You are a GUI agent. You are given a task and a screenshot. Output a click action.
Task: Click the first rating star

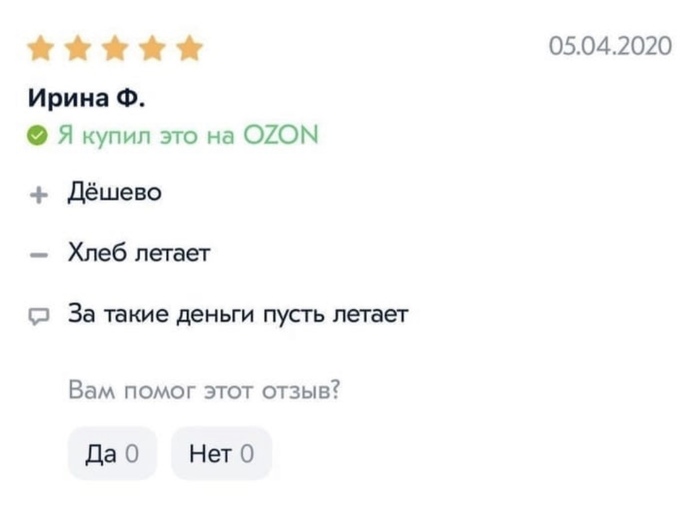(x=41, y=49)
